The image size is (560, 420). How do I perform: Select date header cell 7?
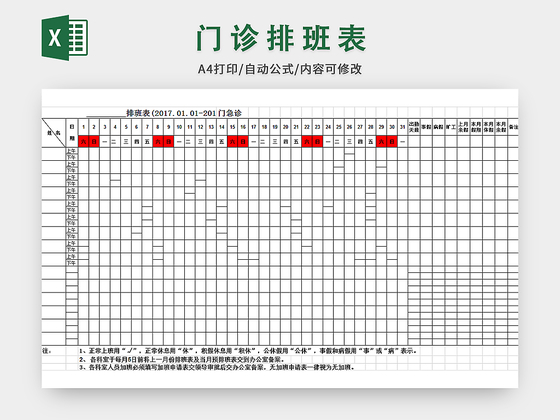pos(147,127)
